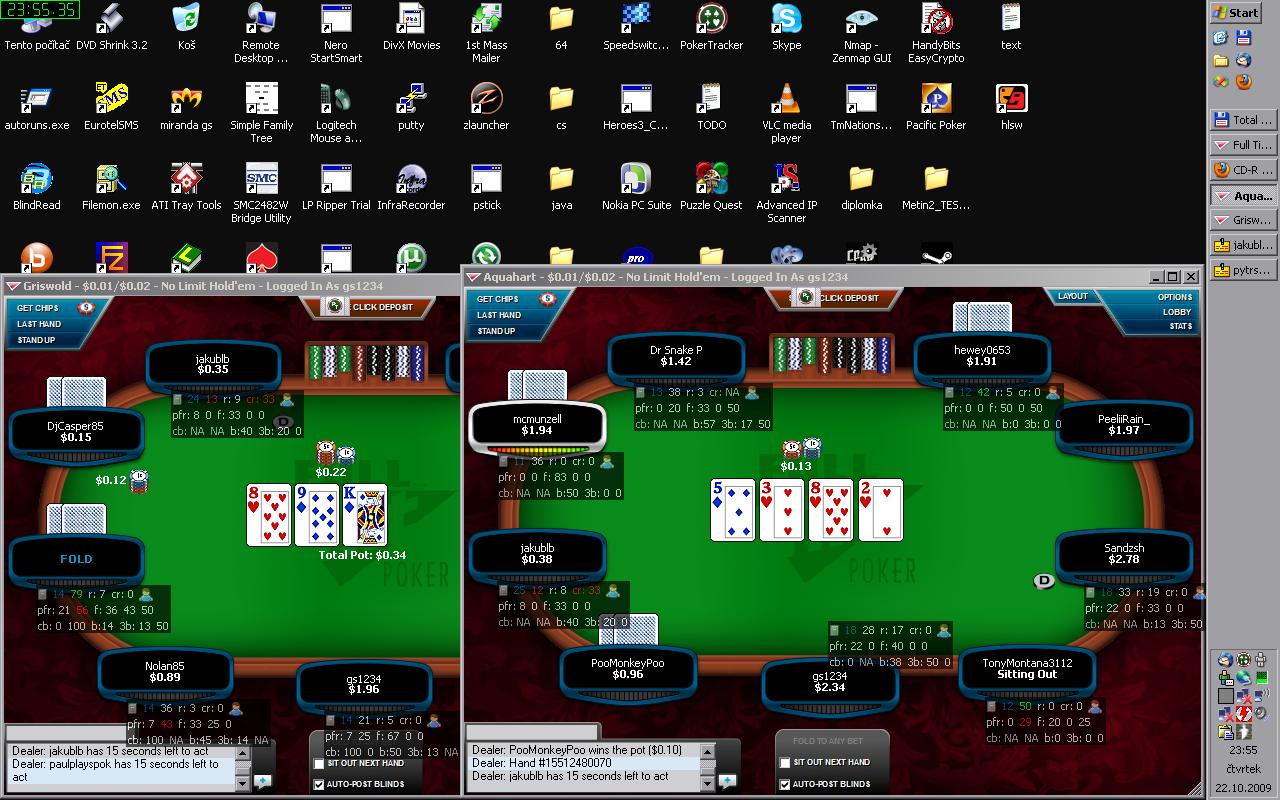This screenshot has width=1280, height=800.
Task: Launch Nmap - Zenmap GUI
Action: pyautogui.click(x=861, y=33)
